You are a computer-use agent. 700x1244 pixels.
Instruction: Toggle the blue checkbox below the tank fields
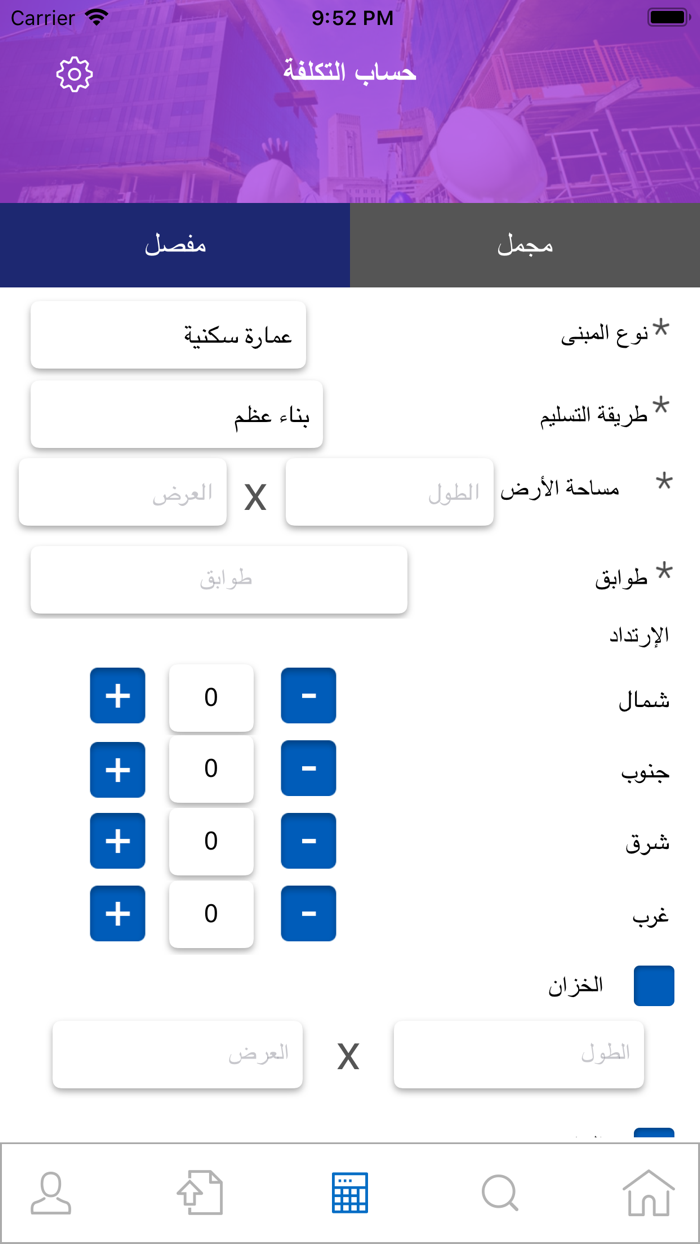coord(655,1133)
